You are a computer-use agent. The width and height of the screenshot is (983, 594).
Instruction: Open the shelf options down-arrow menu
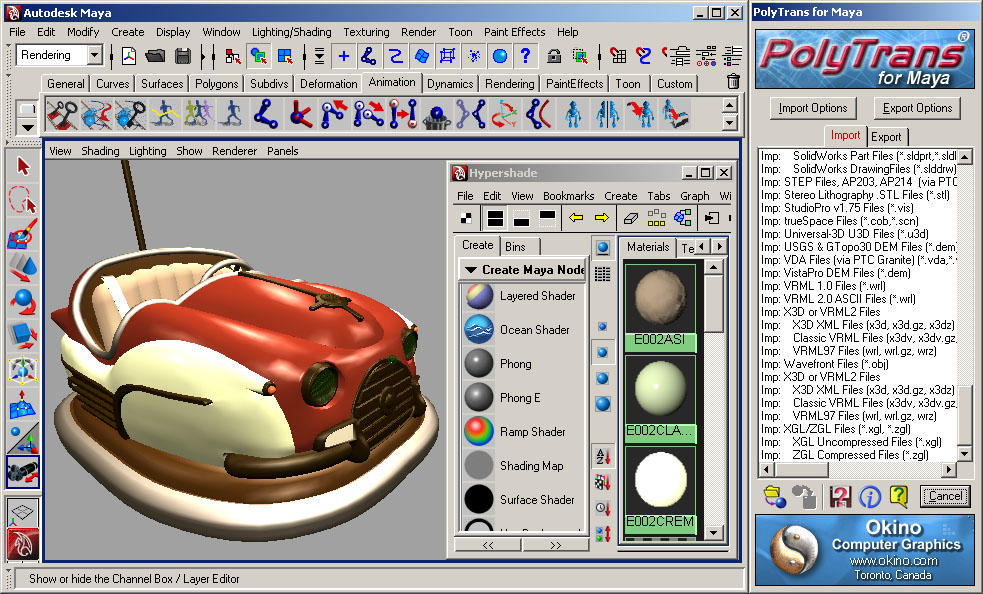27,127
